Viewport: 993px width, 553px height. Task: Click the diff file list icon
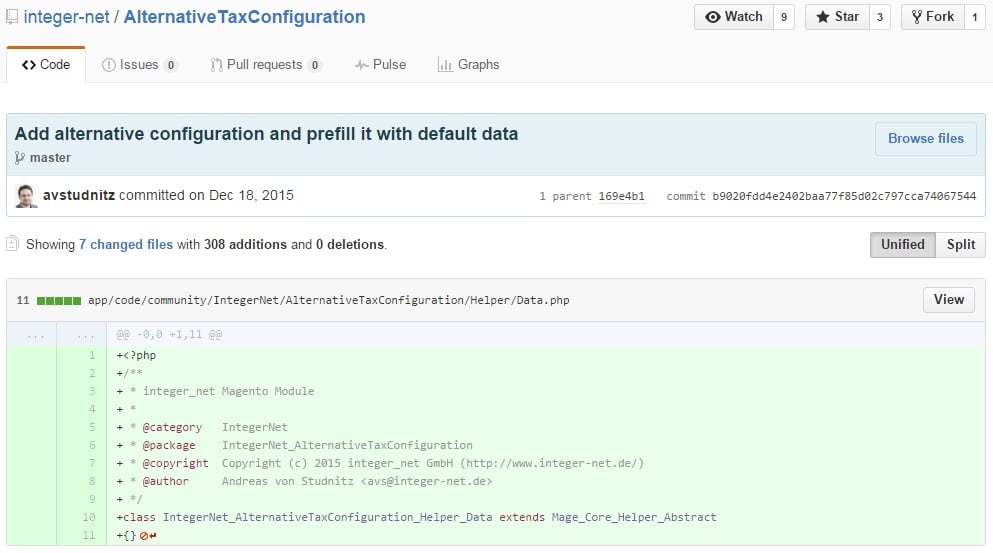point(13,244)
